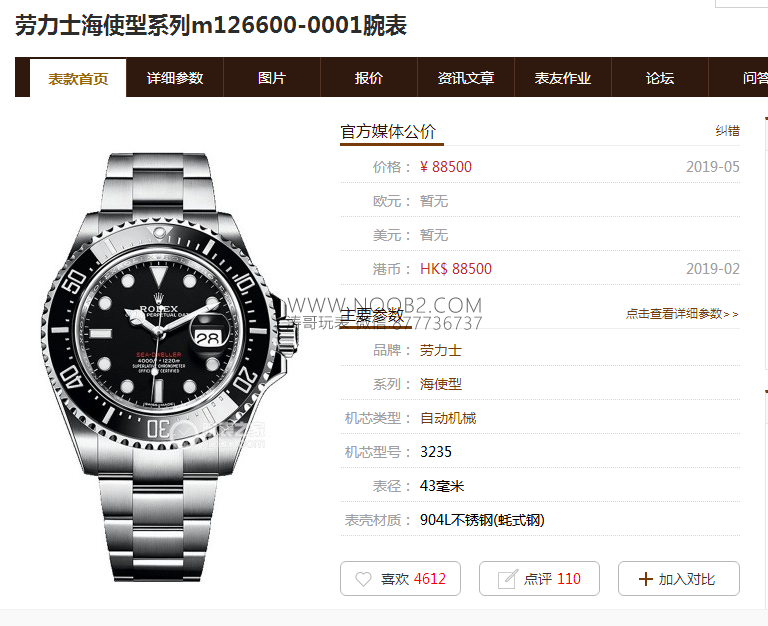Select the 报价 tab
Image resolution: width=768 pixels, height=626 pixels.
[369, 77]
